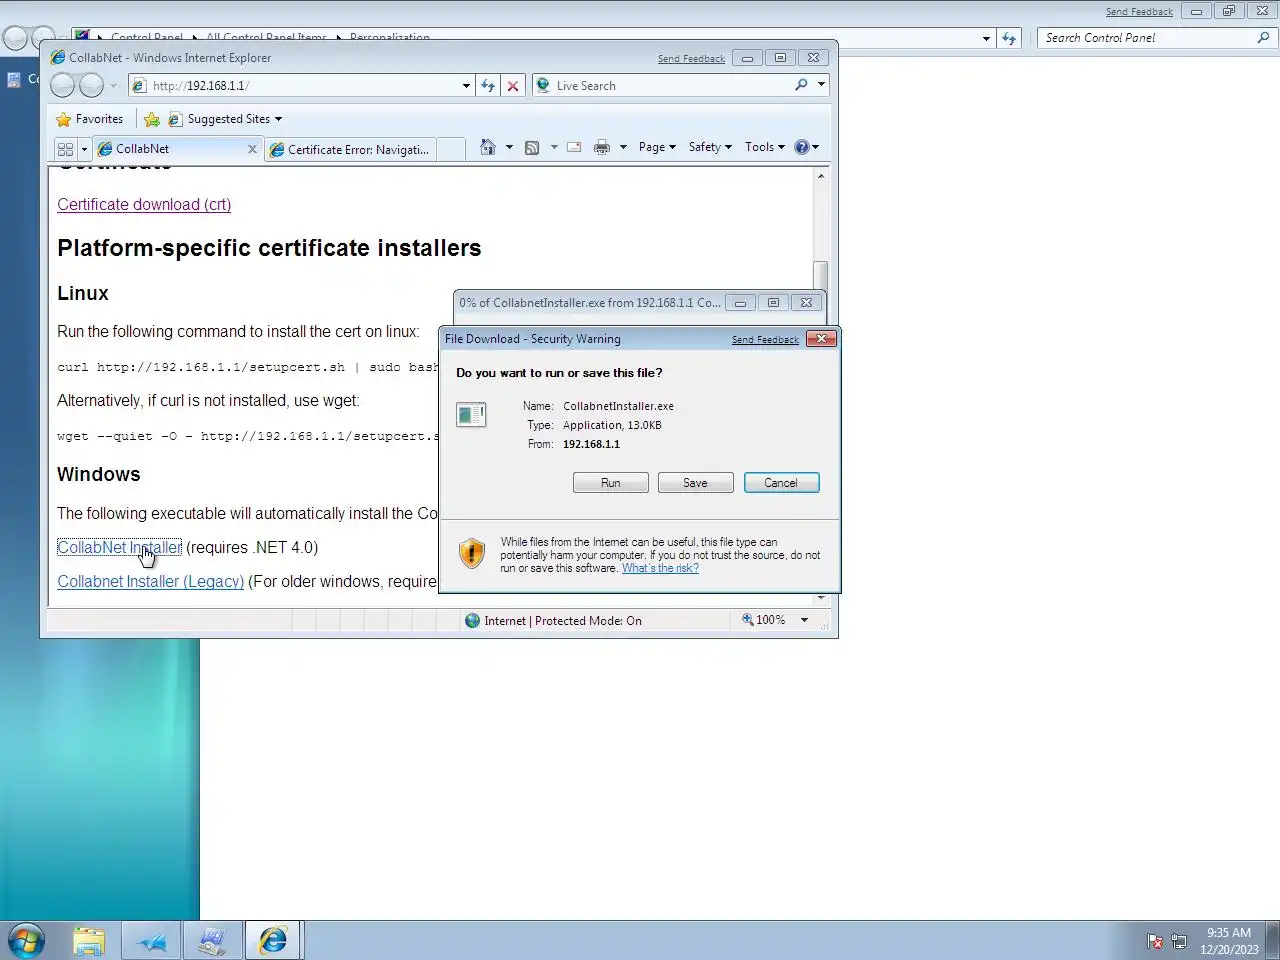The height and width of the screenshot is (960, 1280).
Task: Click the CollabNet Installer link
Action: [119, 547]
